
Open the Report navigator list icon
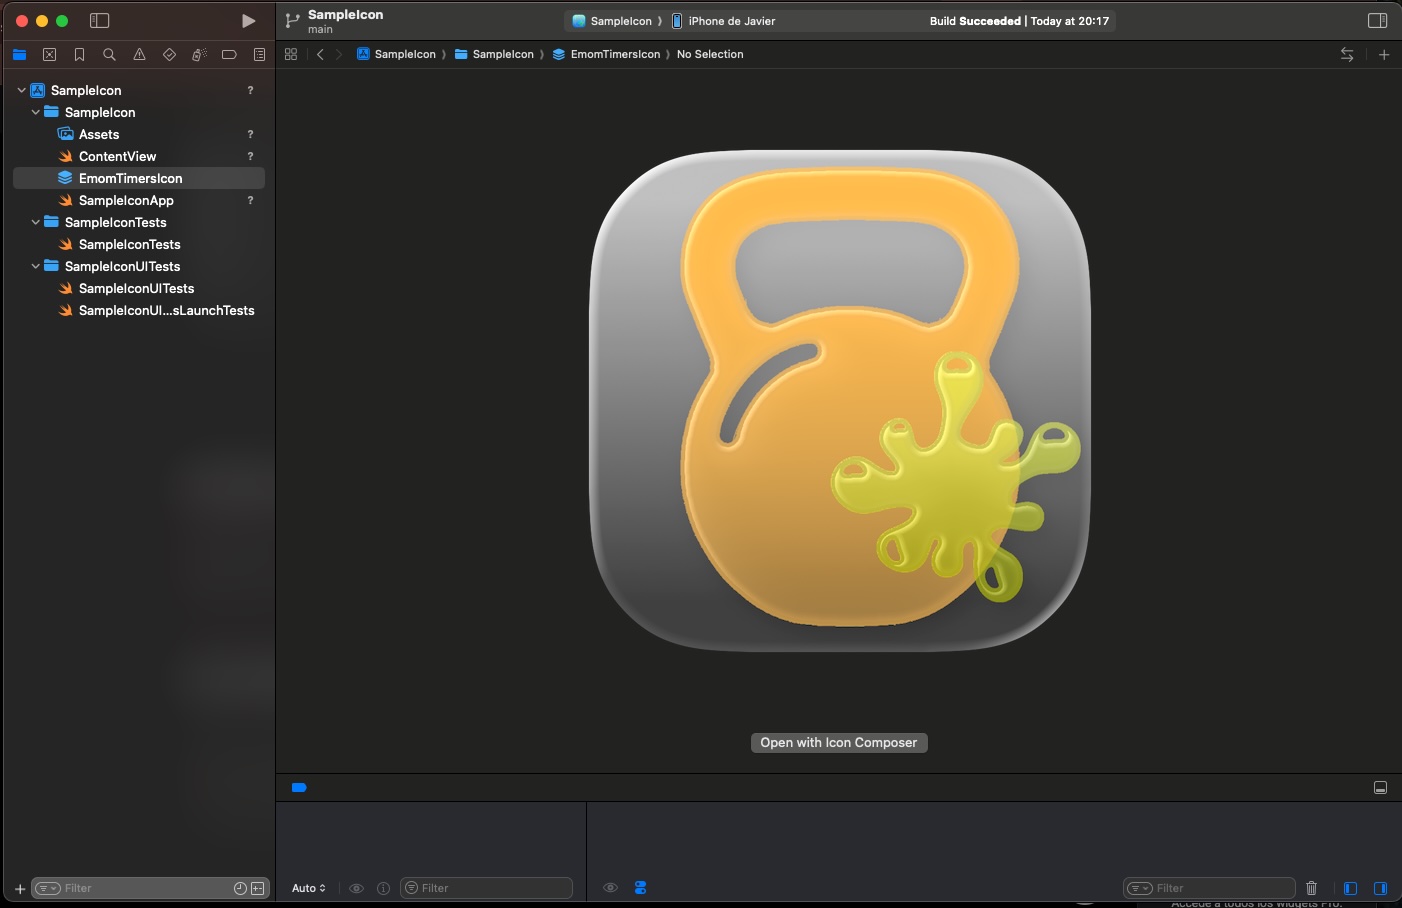click(259, 54)
